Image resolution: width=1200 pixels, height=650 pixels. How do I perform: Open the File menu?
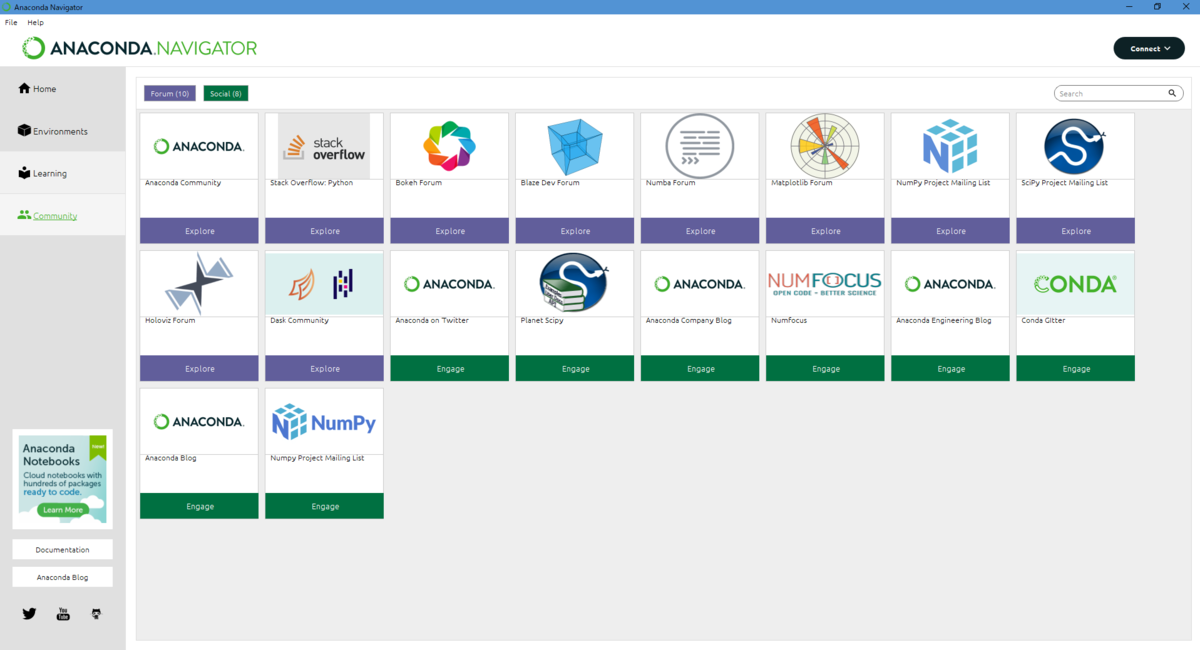[x=11, y=22]
